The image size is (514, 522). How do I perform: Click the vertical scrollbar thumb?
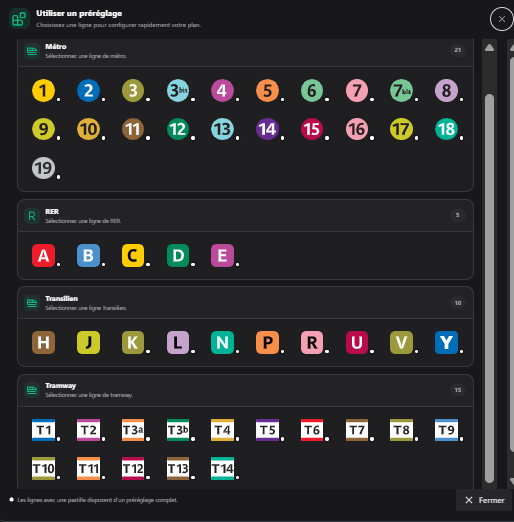[489, 288]
